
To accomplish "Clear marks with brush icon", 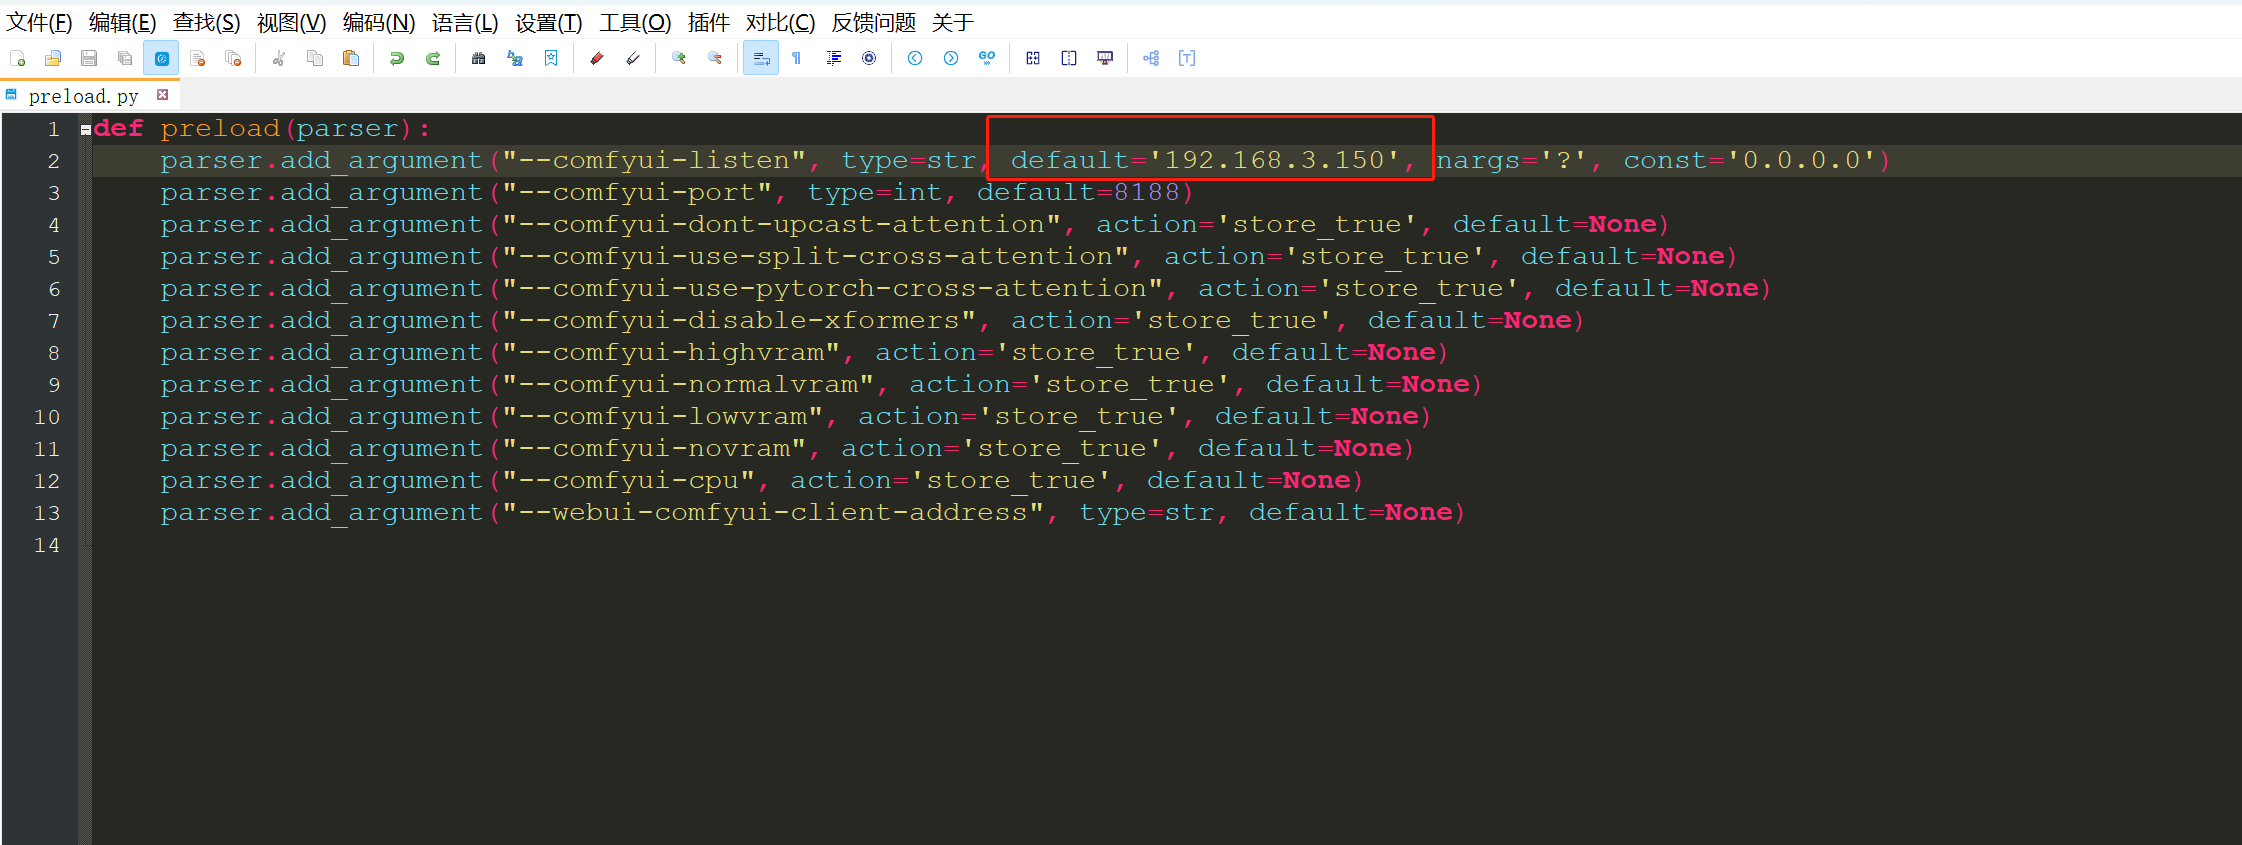I will [x=633, y=58].
